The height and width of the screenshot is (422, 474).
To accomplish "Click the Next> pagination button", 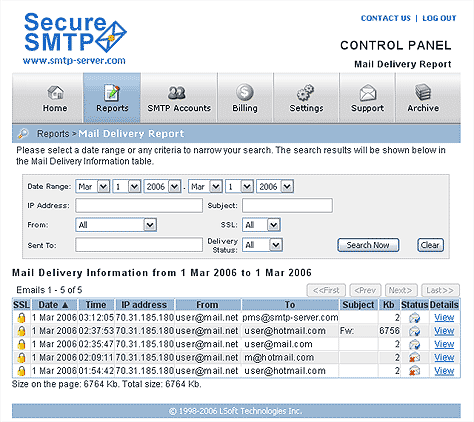I will coord(401,290).
